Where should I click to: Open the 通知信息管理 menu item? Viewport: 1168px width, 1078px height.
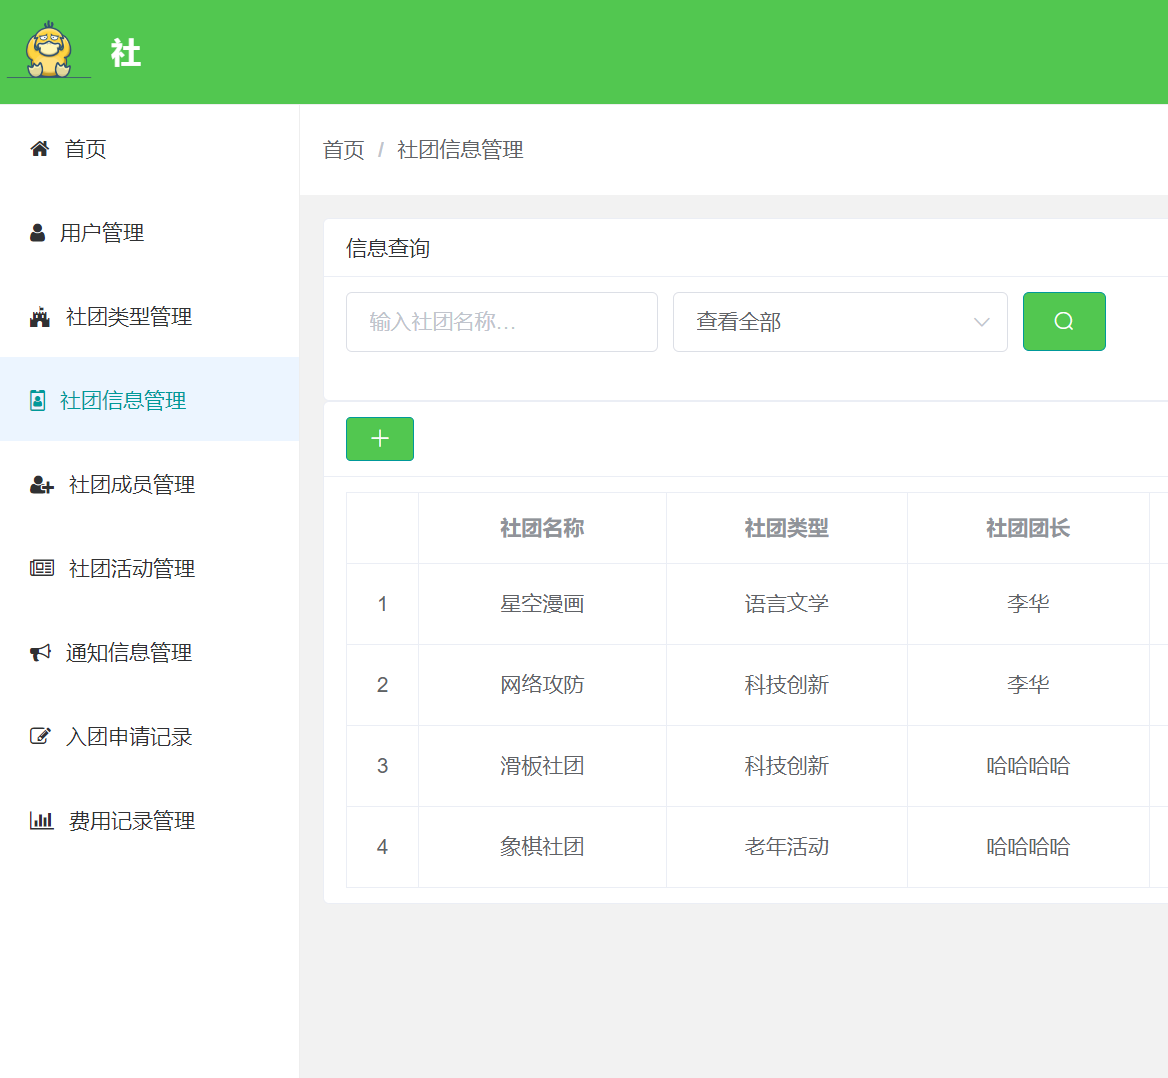point(150,653)
